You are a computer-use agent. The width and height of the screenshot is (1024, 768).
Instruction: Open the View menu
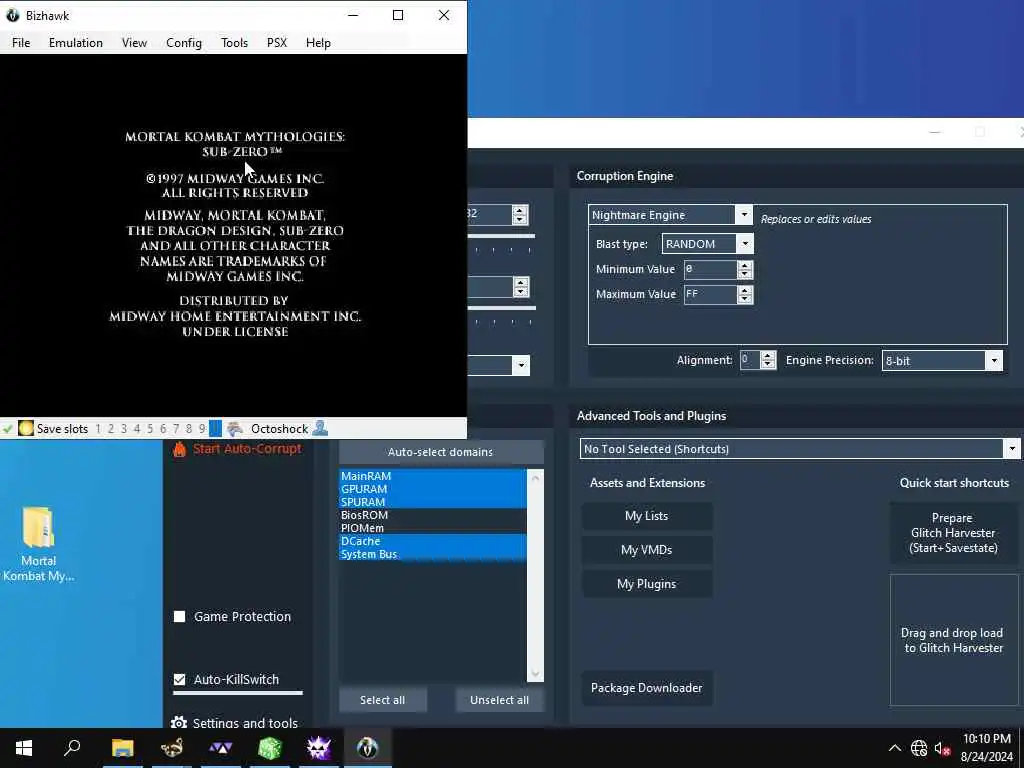point(134,42)
